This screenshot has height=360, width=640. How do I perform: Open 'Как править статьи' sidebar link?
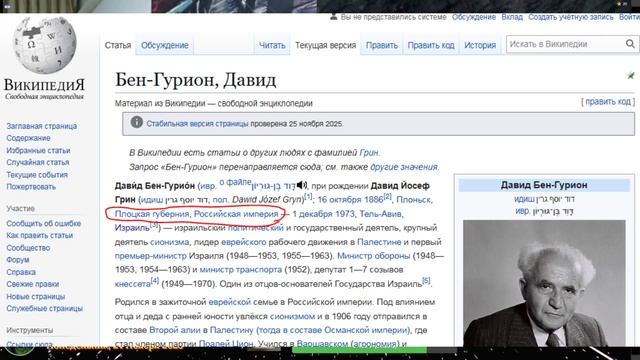[40, 235]
